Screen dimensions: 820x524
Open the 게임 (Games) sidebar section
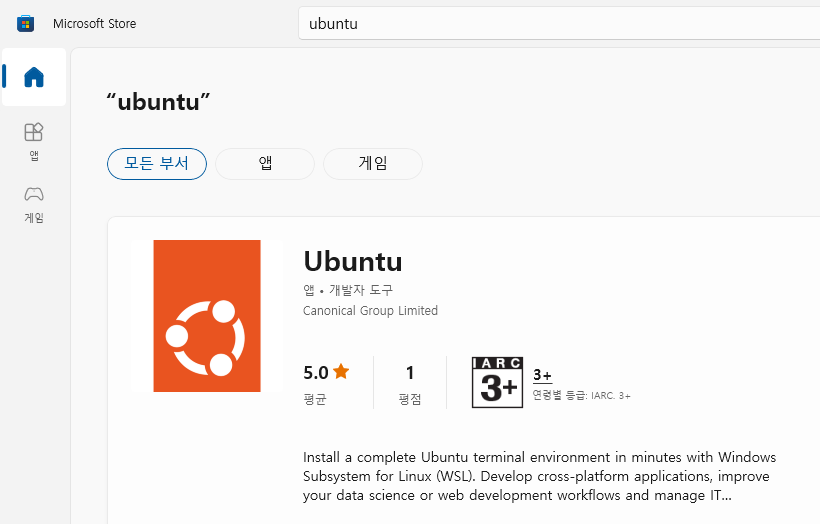click(34, 204)
